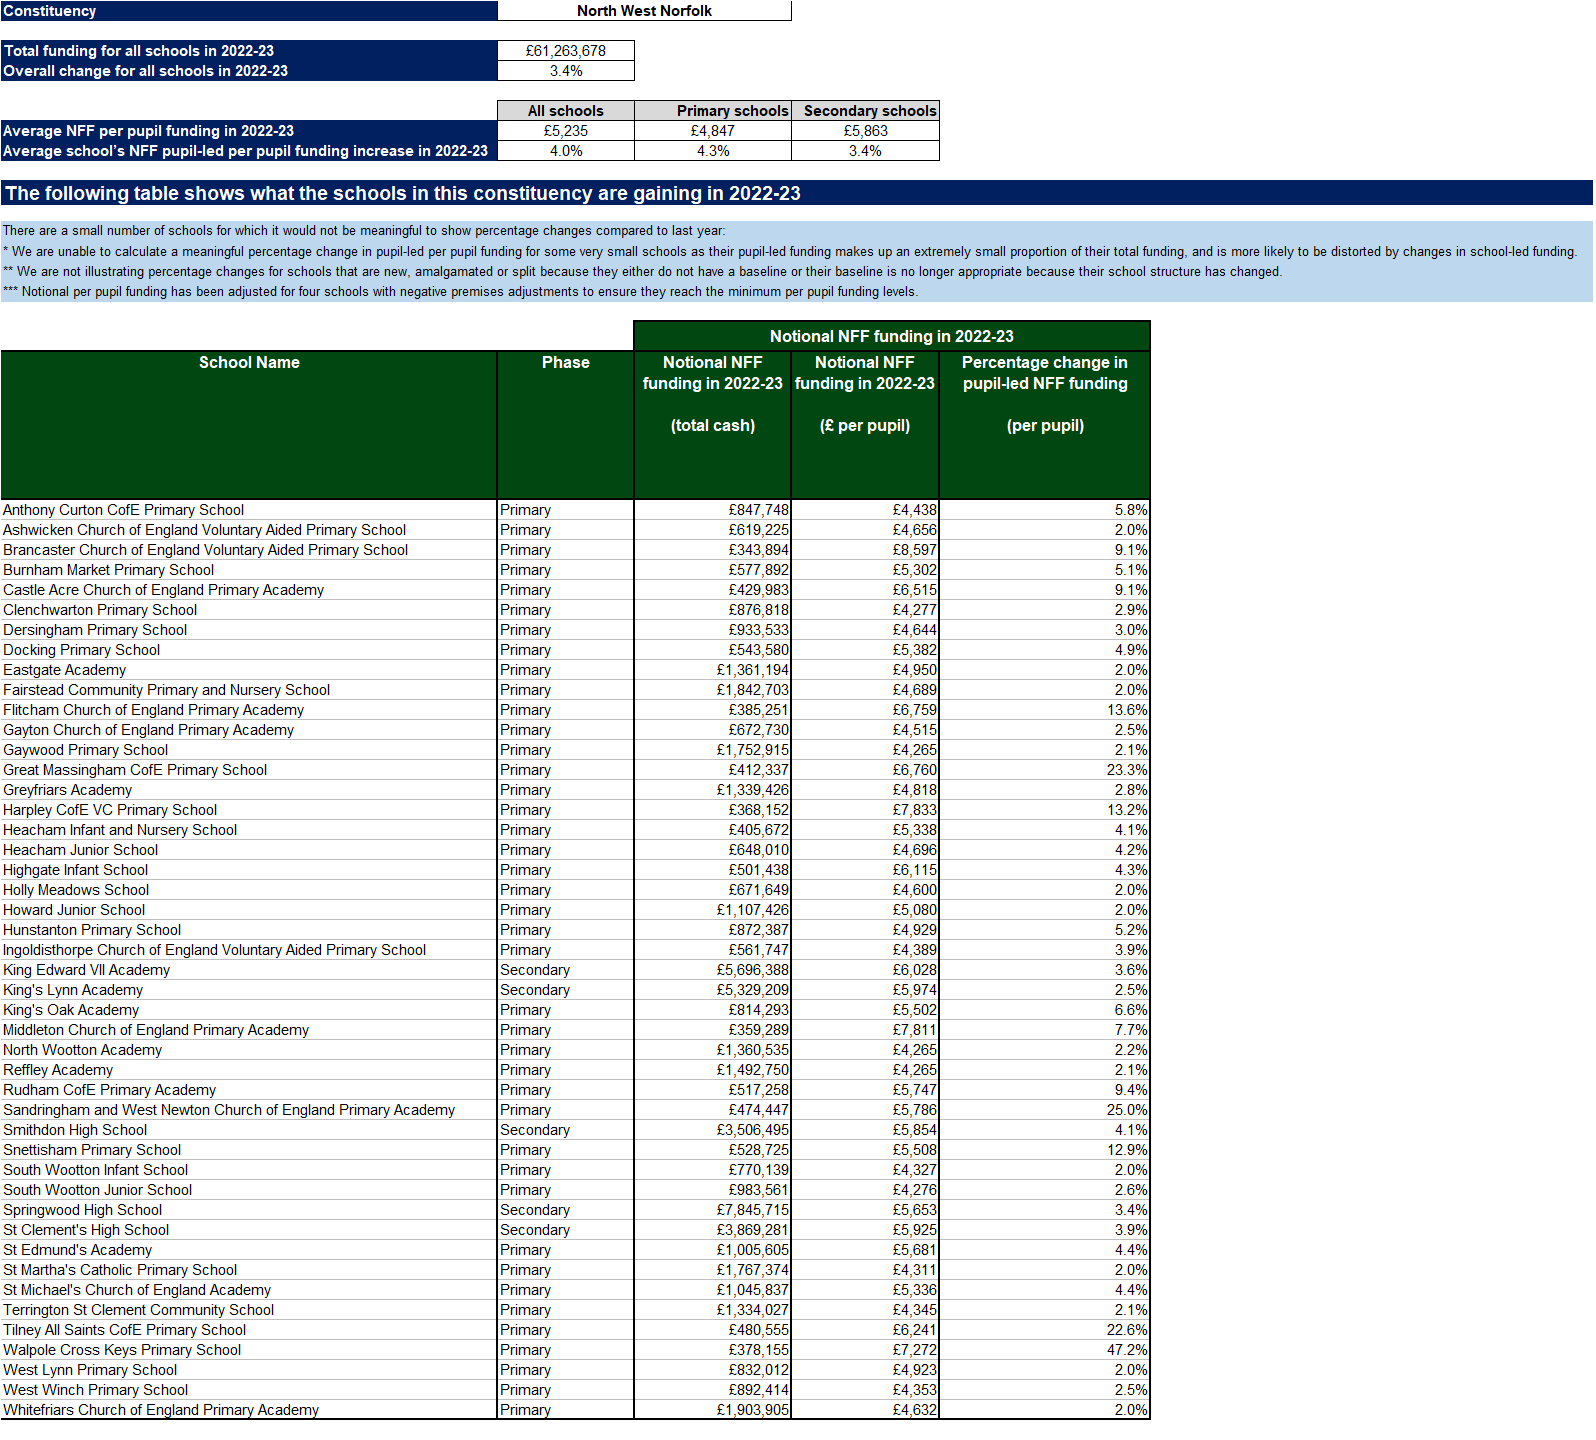Click Sandringham and West Newton school name

point(229,1110)
